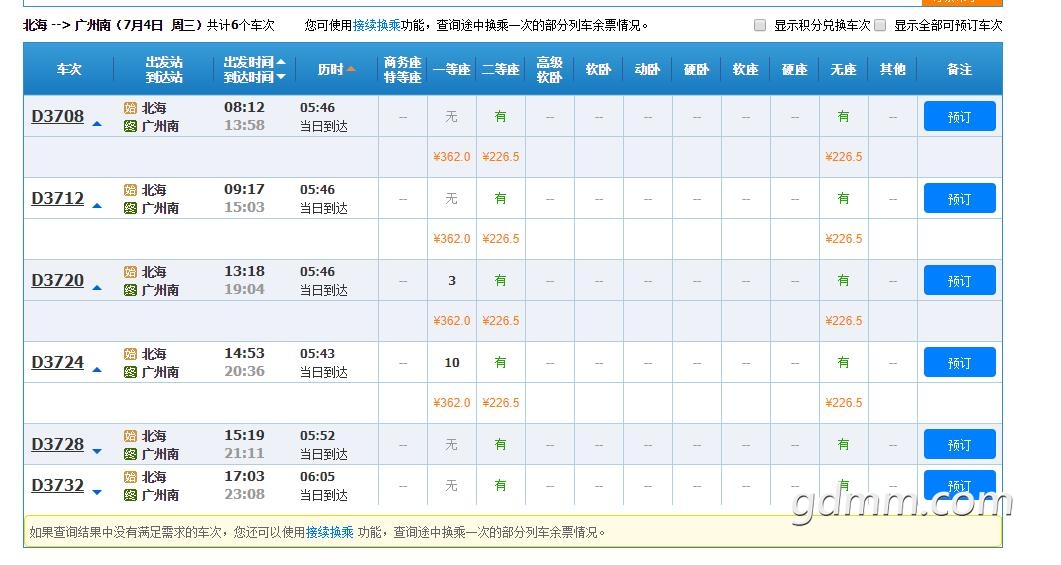This screenshot has width=1061, height=565.
Task: Expand price details arrow for D3728
Action: point(97,451)
